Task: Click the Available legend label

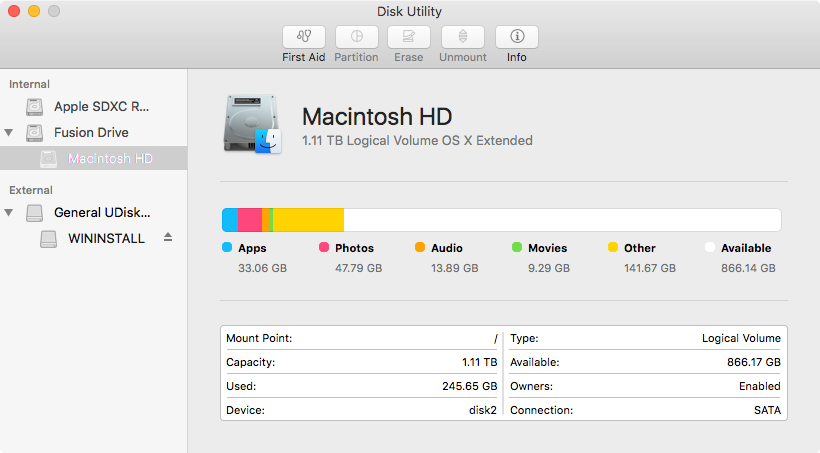Action: point(746,248)
